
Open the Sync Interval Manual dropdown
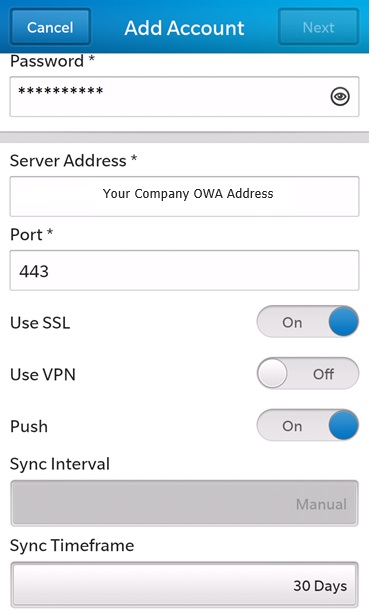[x=184, y=503]
